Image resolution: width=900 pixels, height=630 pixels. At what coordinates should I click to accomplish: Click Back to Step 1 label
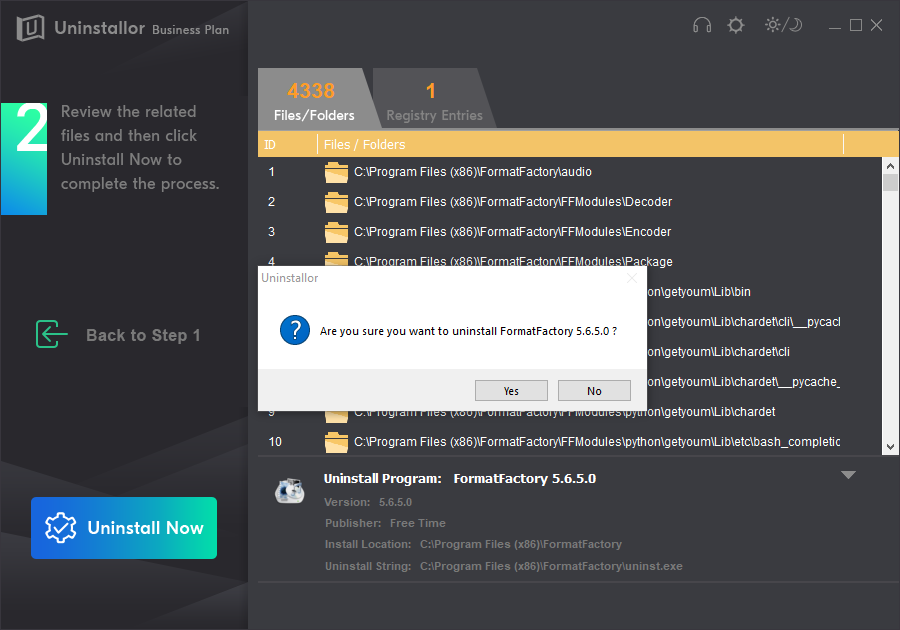point(143,335)
